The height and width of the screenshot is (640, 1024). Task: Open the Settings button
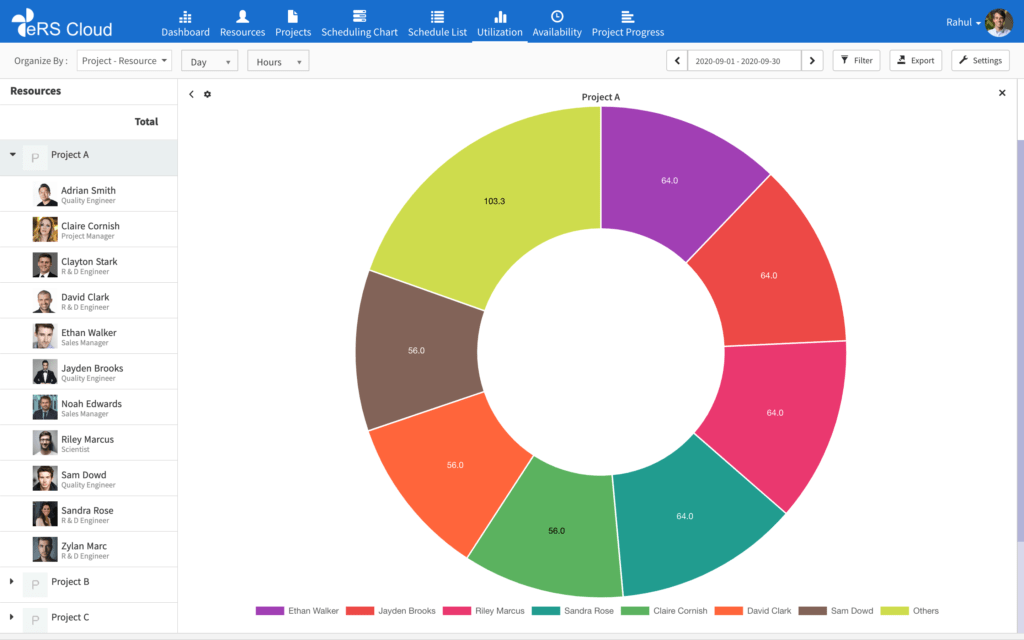(980, 61)
